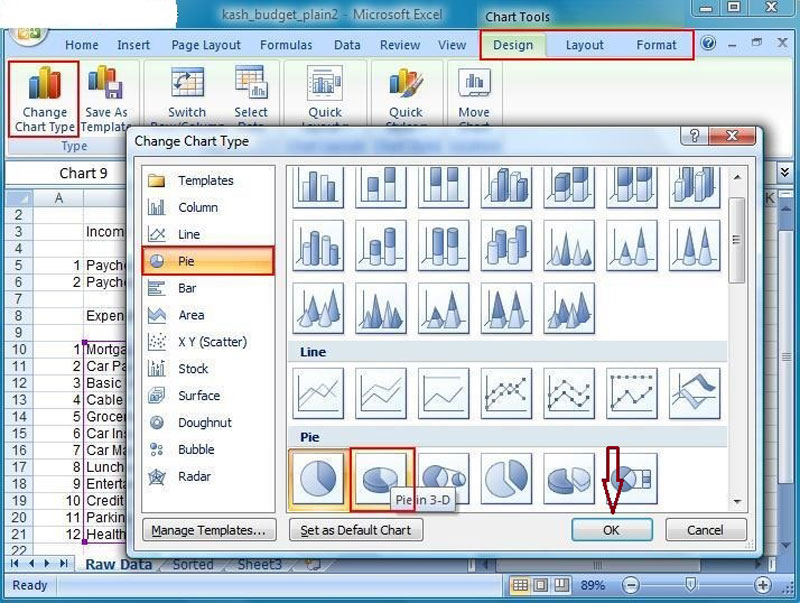The image size is (800, 603).
Task: Choose Templates in chart type list
Action: 208,181
